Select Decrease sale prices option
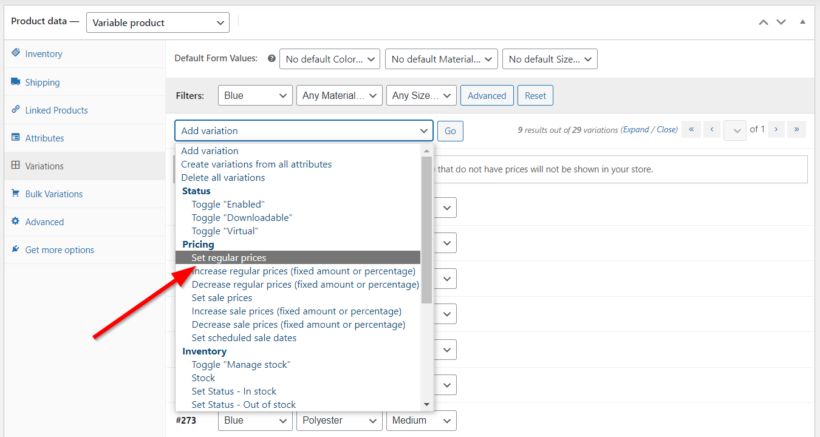 (x=298, y=324)
